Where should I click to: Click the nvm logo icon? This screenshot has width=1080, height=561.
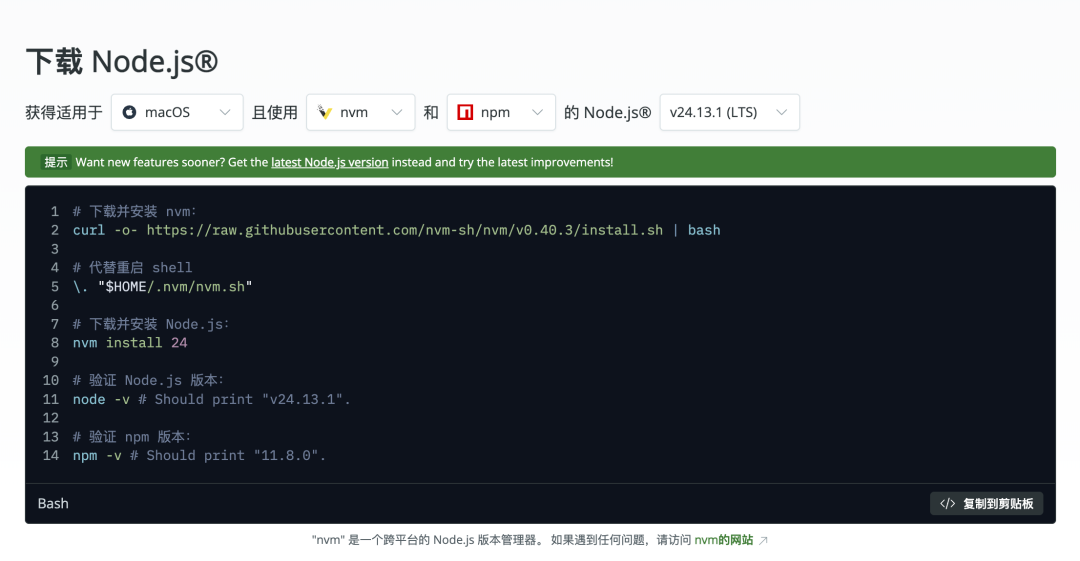point(324,112)
